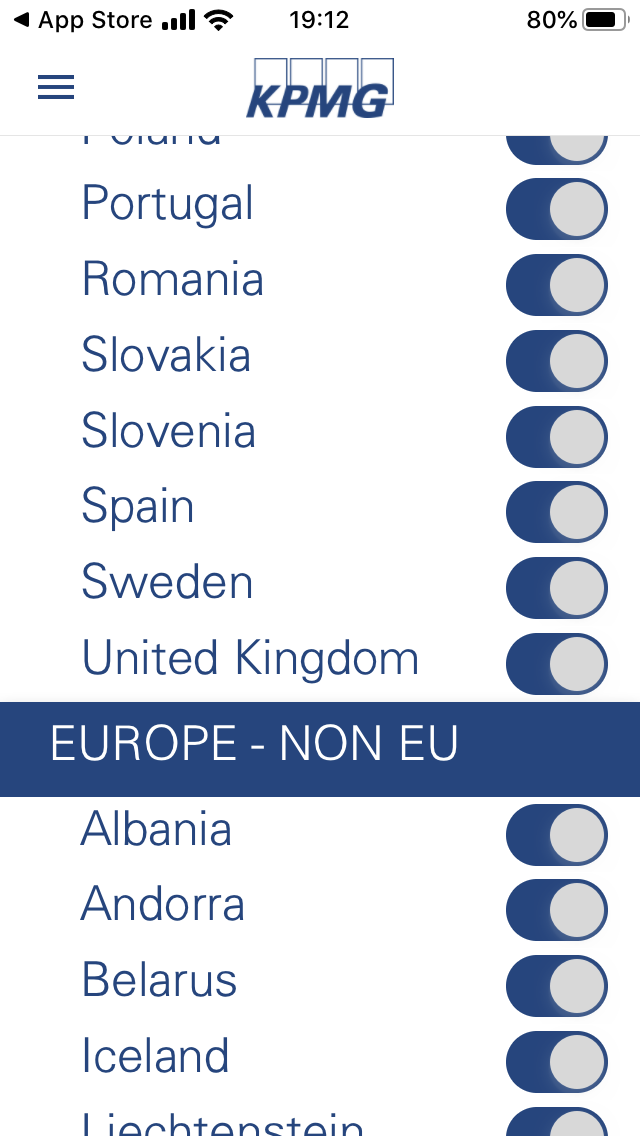Switch the Belarus toggle

pos(556,986)
